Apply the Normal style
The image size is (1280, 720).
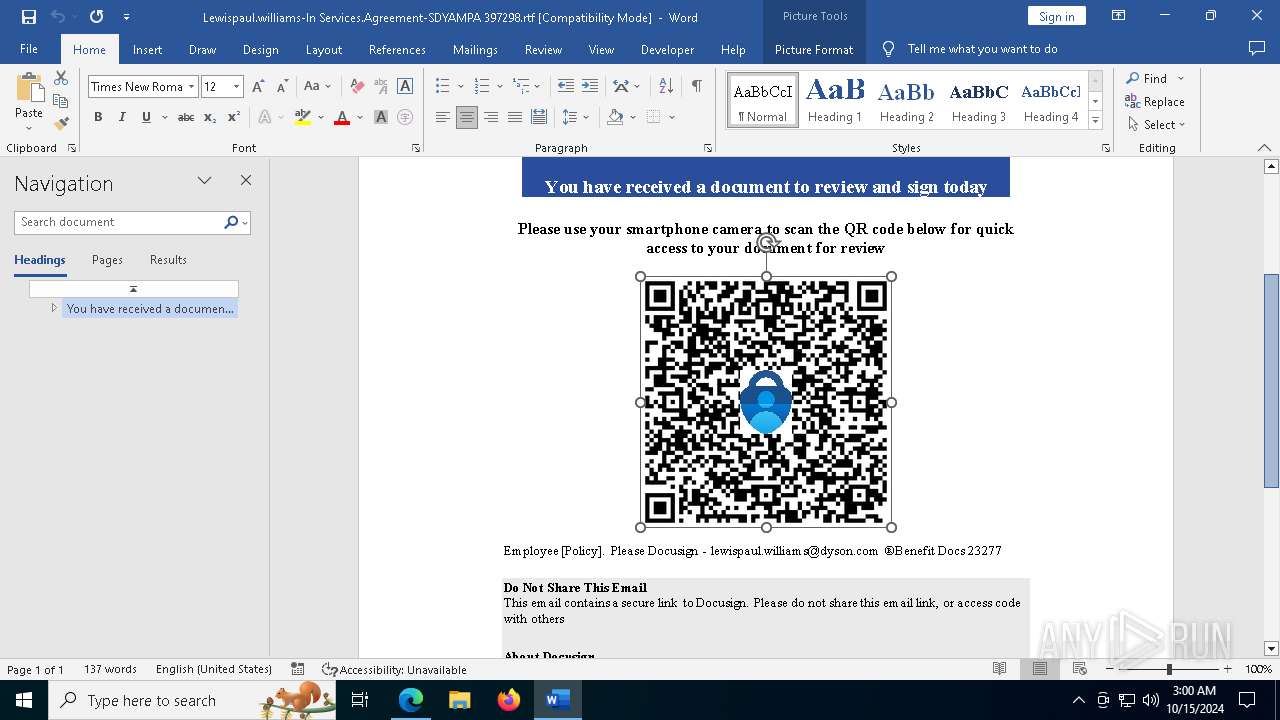(763, 100)
